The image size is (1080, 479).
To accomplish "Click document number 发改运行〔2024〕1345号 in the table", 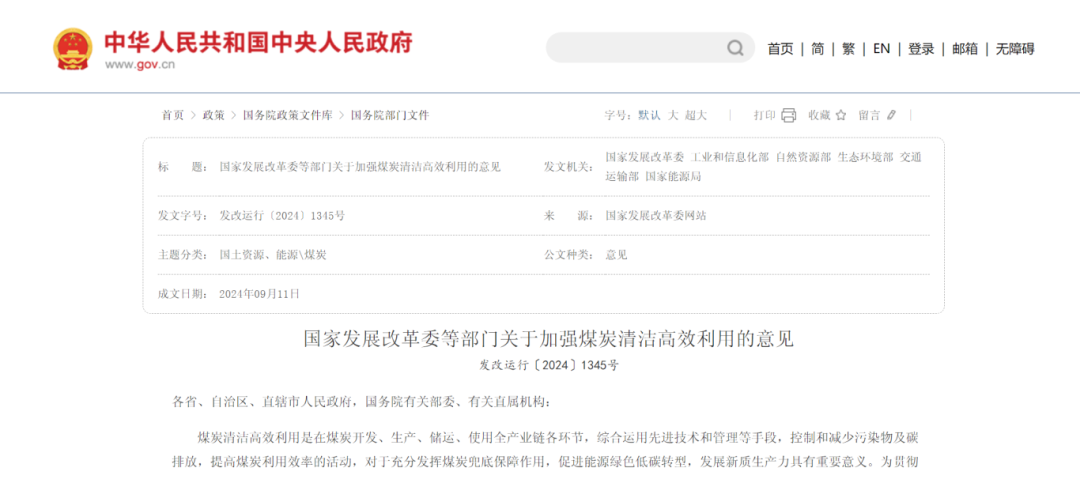I will tap(282, 216).
